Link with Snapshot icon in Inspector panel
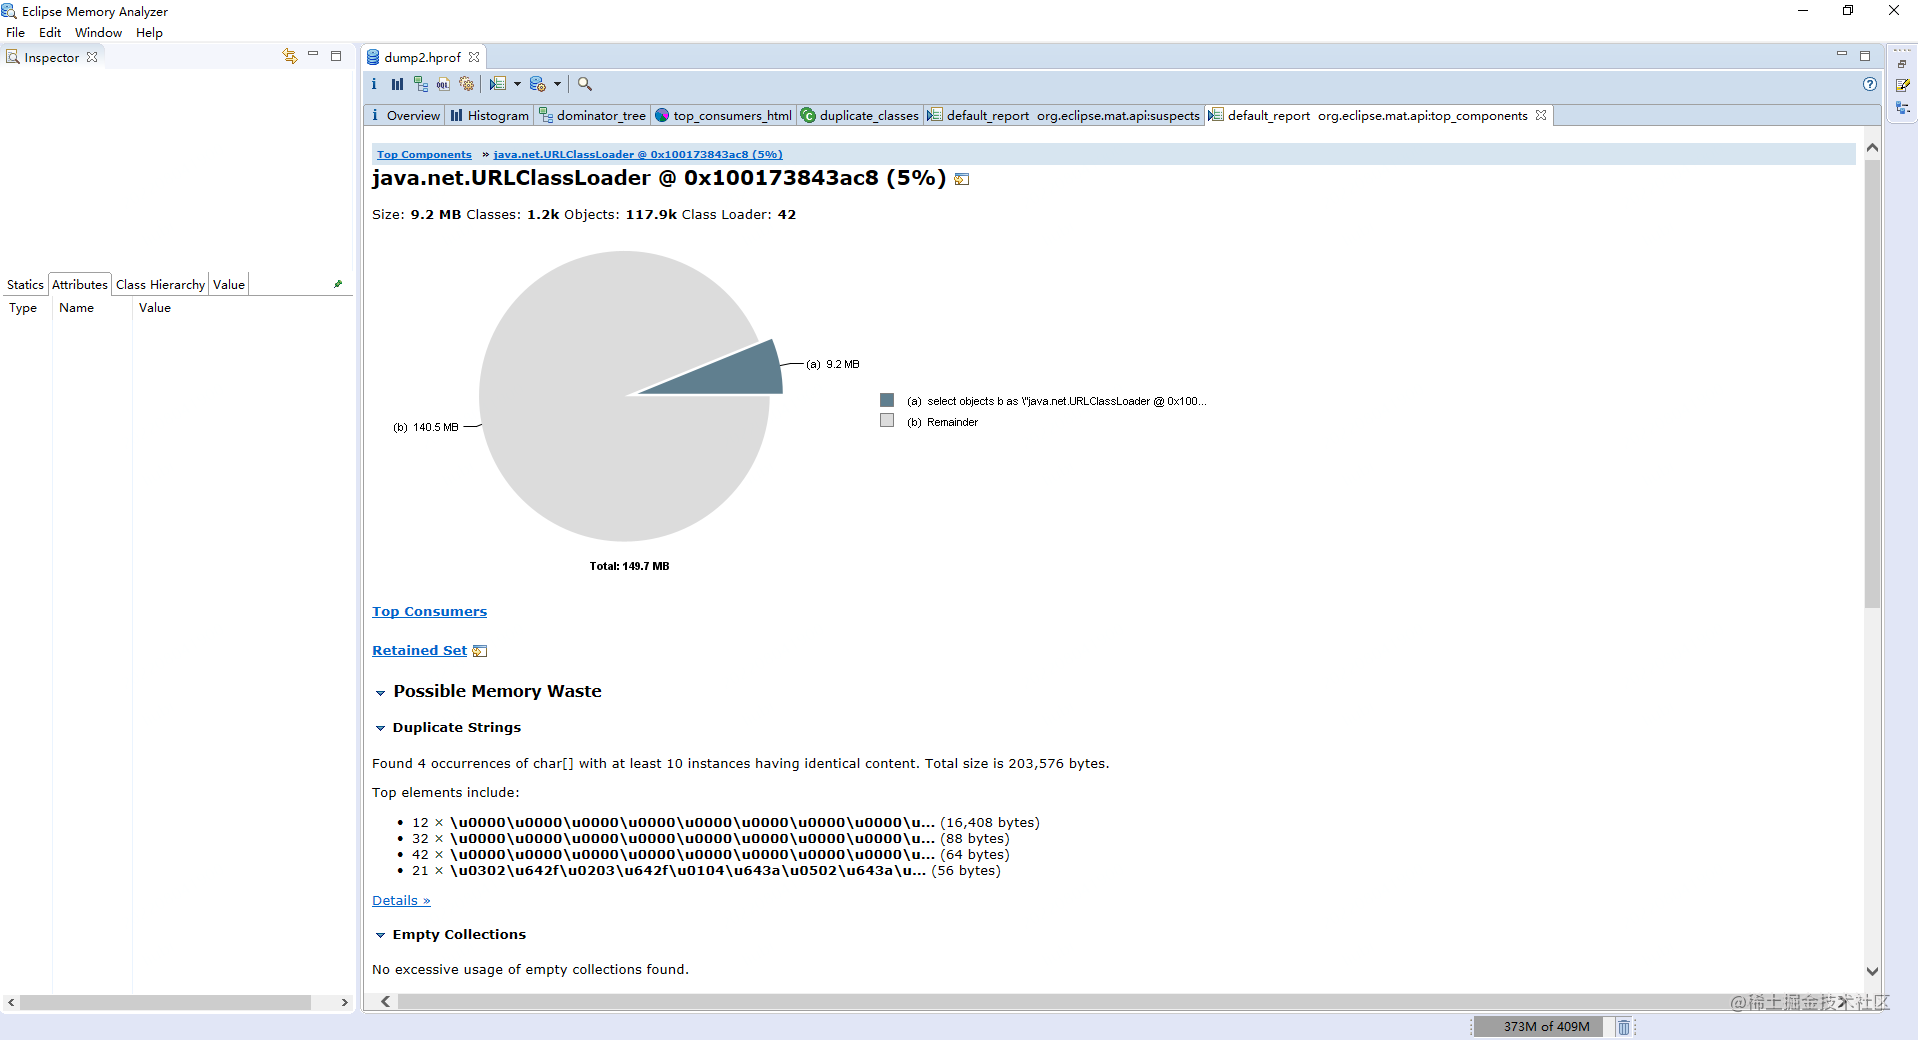The width and height of the screenshot is (1918, 1040). coord(289,56)
